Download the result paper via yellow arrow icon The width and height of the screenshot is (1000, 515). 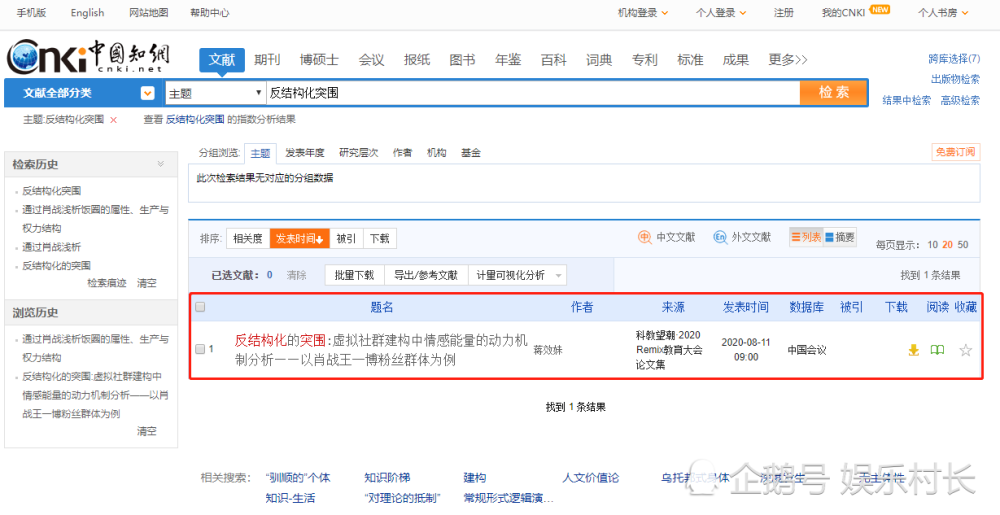913,350
